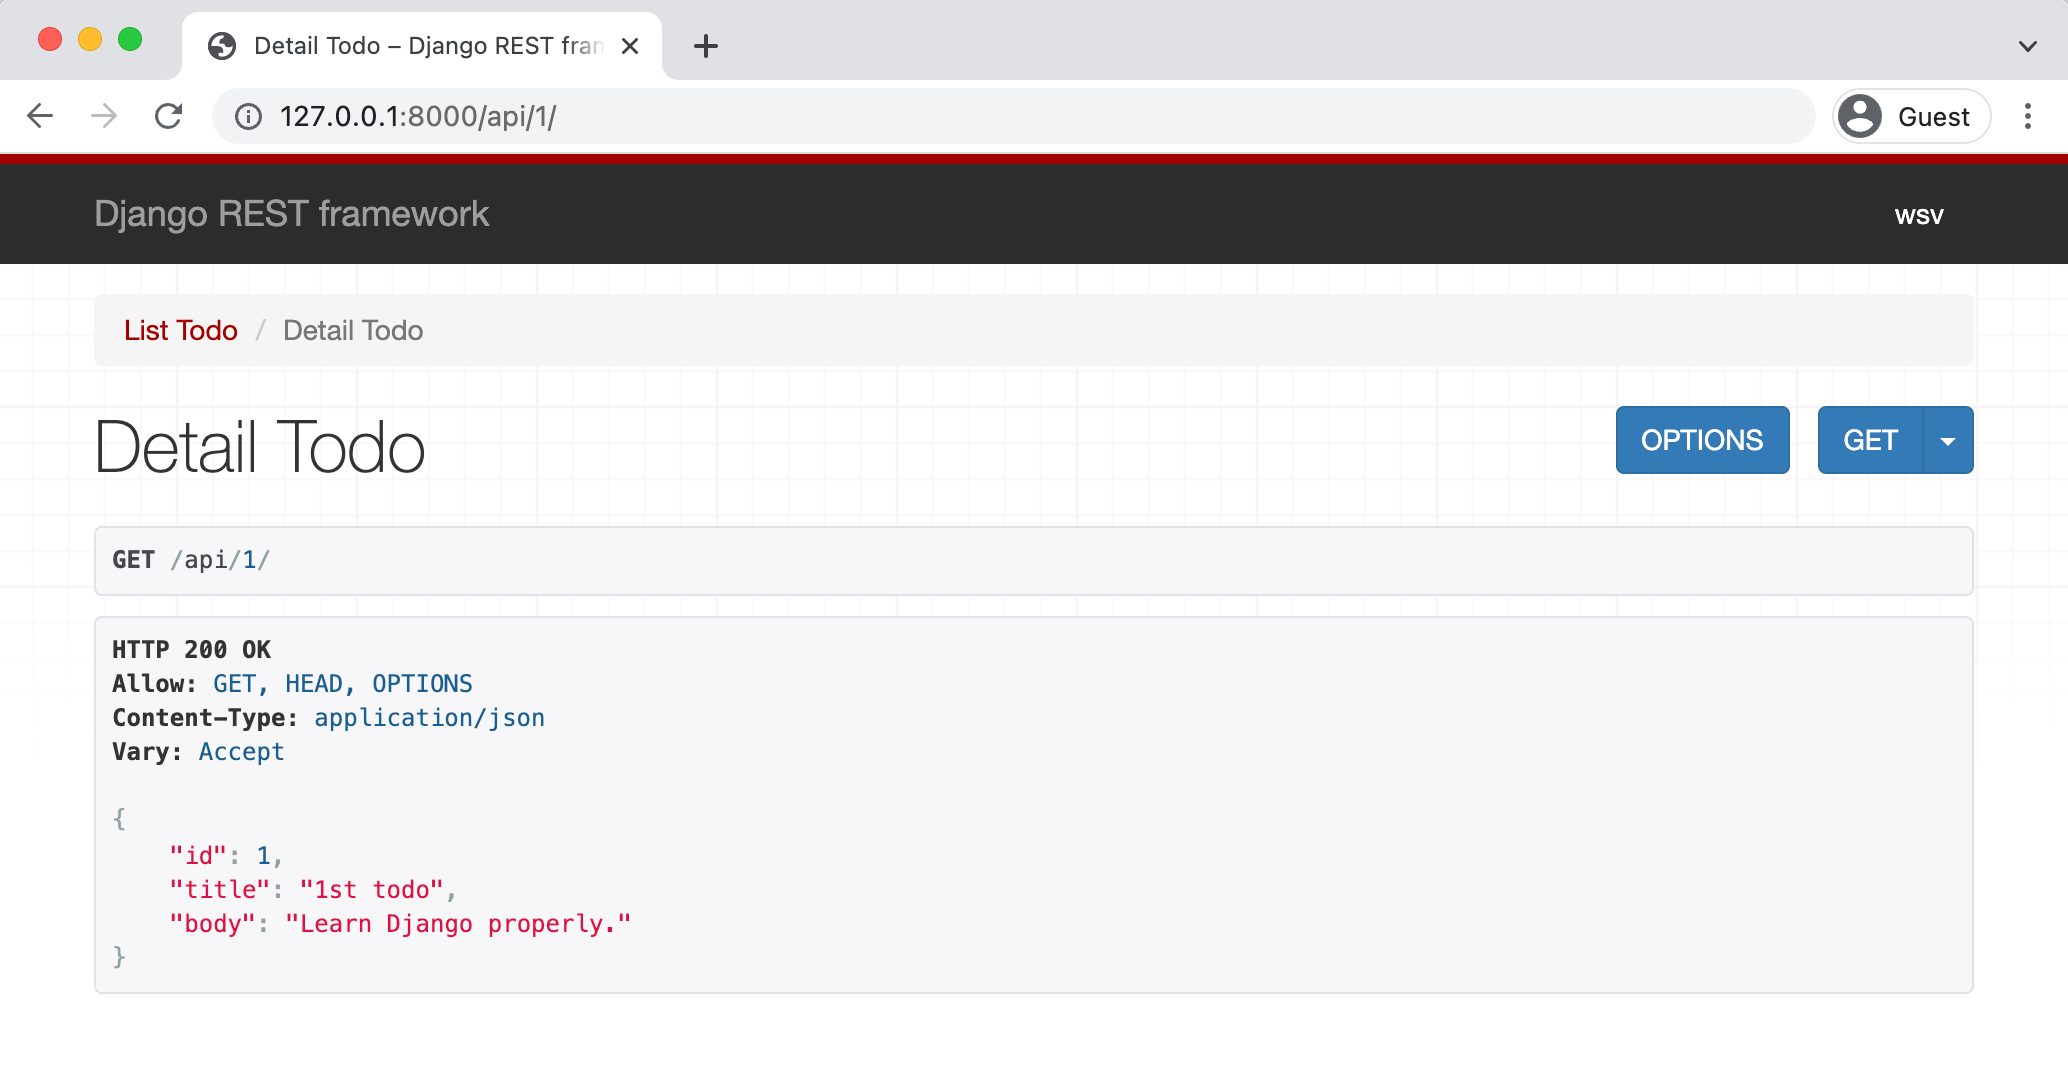Click the browser forward arrow
The image size is (2068, 1070).
point(104,116)
